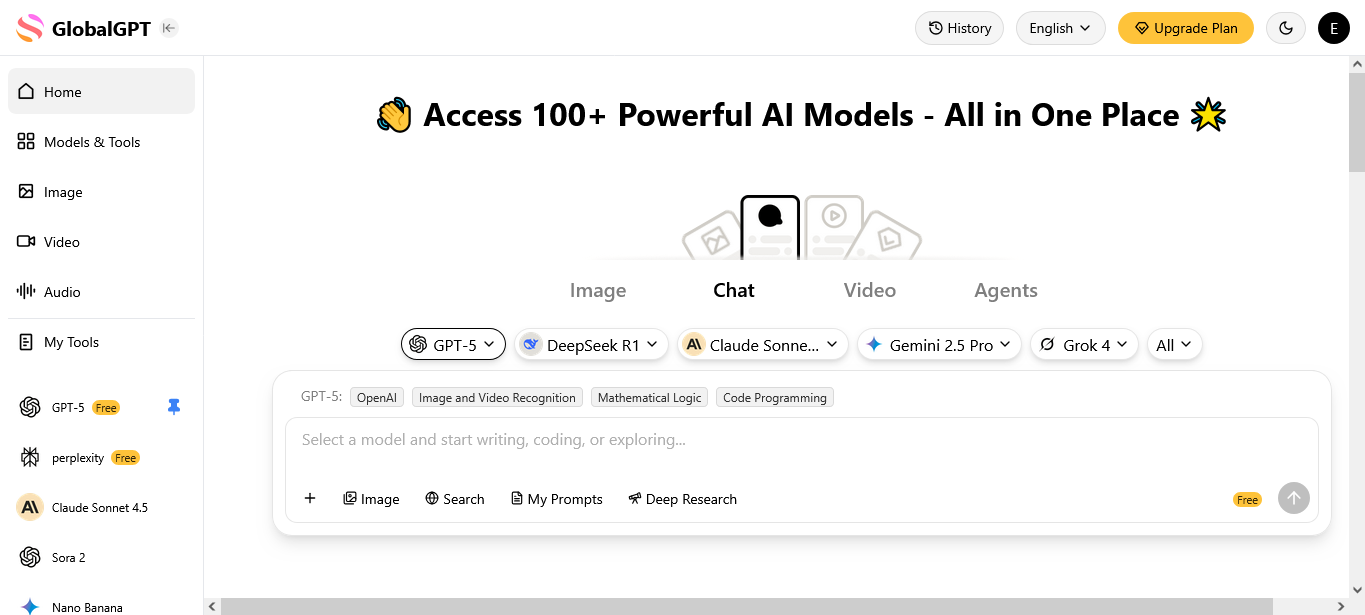Click the send arrow button

[1293, 498]
